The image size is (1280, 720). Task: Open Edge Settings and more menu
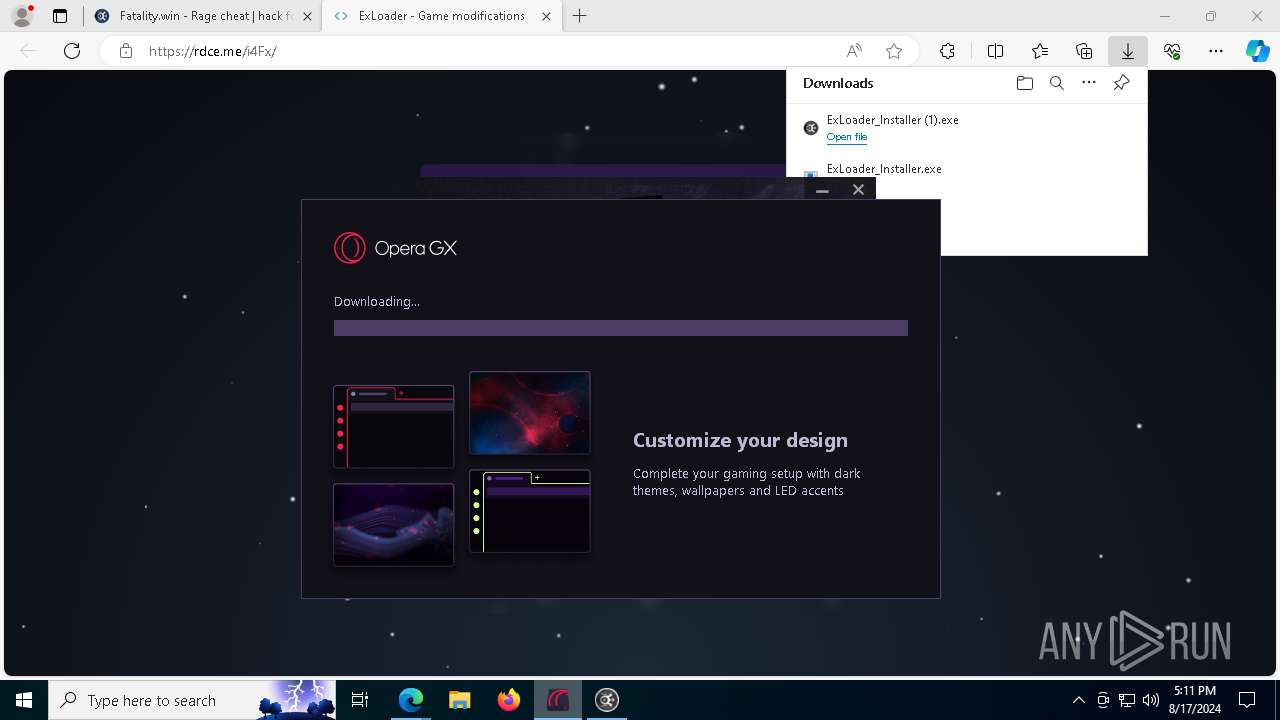tap(1216, 51)
